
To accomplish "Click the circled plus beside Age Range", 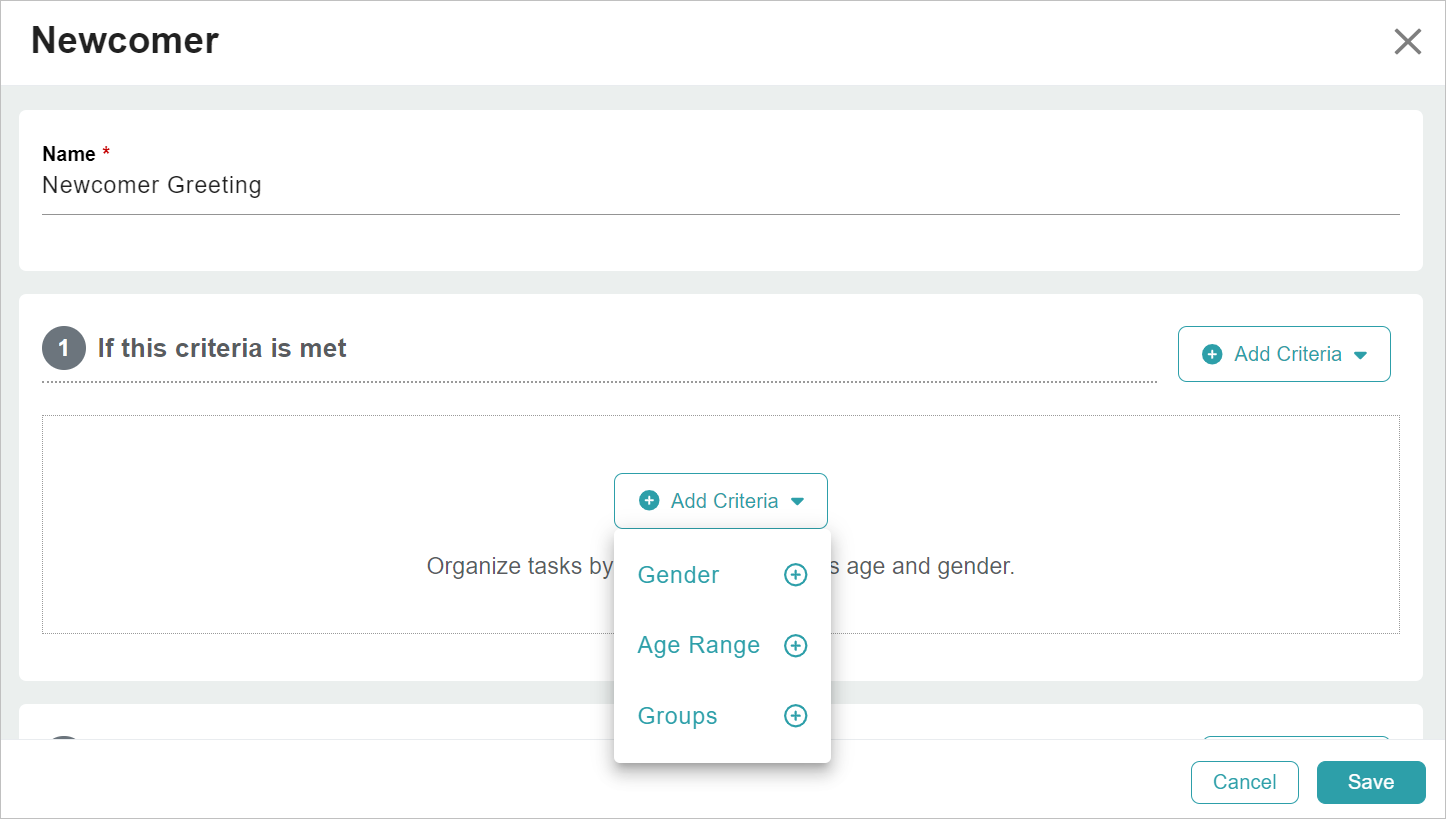I will (x=795, y=645).
